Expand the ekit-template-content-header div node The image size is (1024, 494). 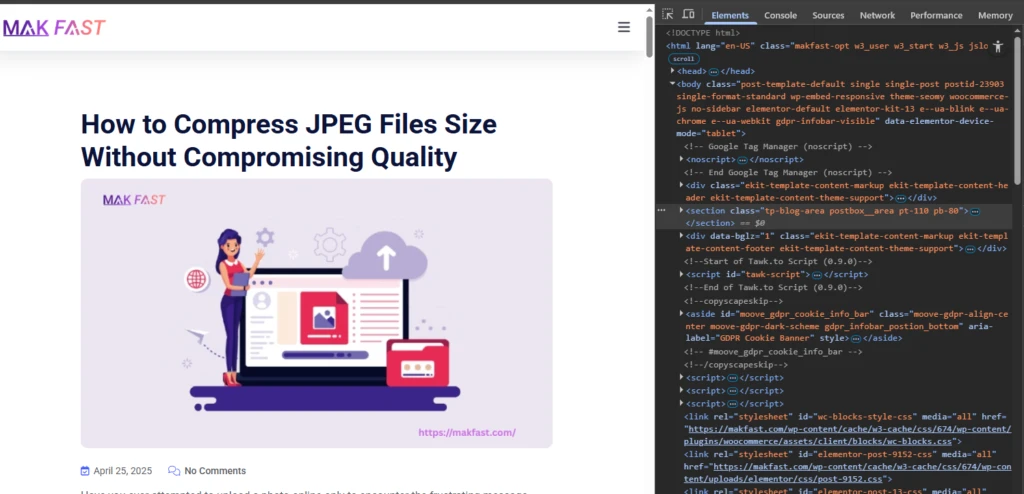point(681,186)
